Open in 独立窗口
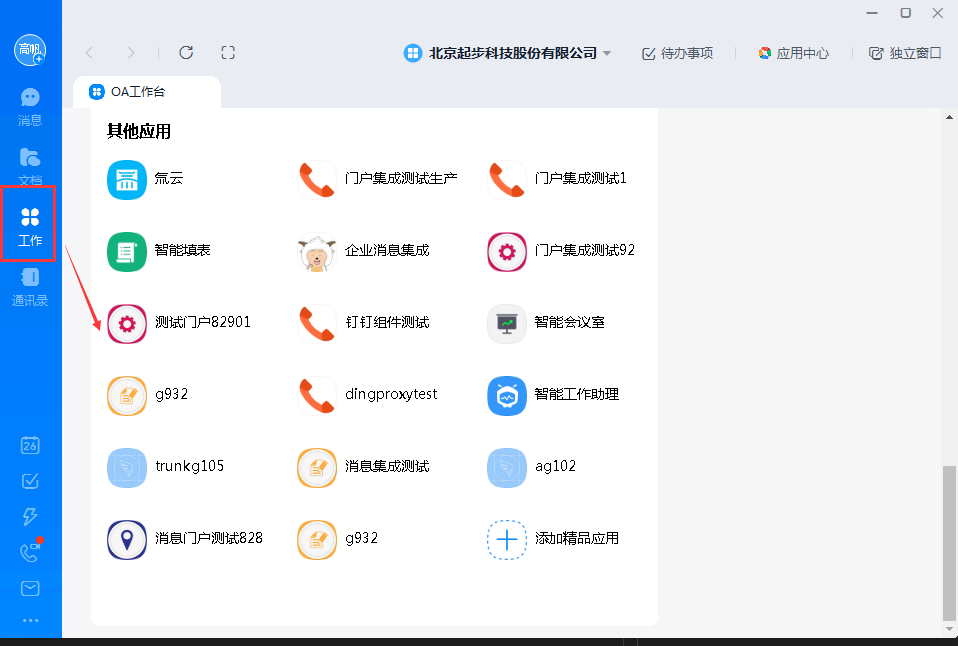958x646 pixels. (905, 53)
